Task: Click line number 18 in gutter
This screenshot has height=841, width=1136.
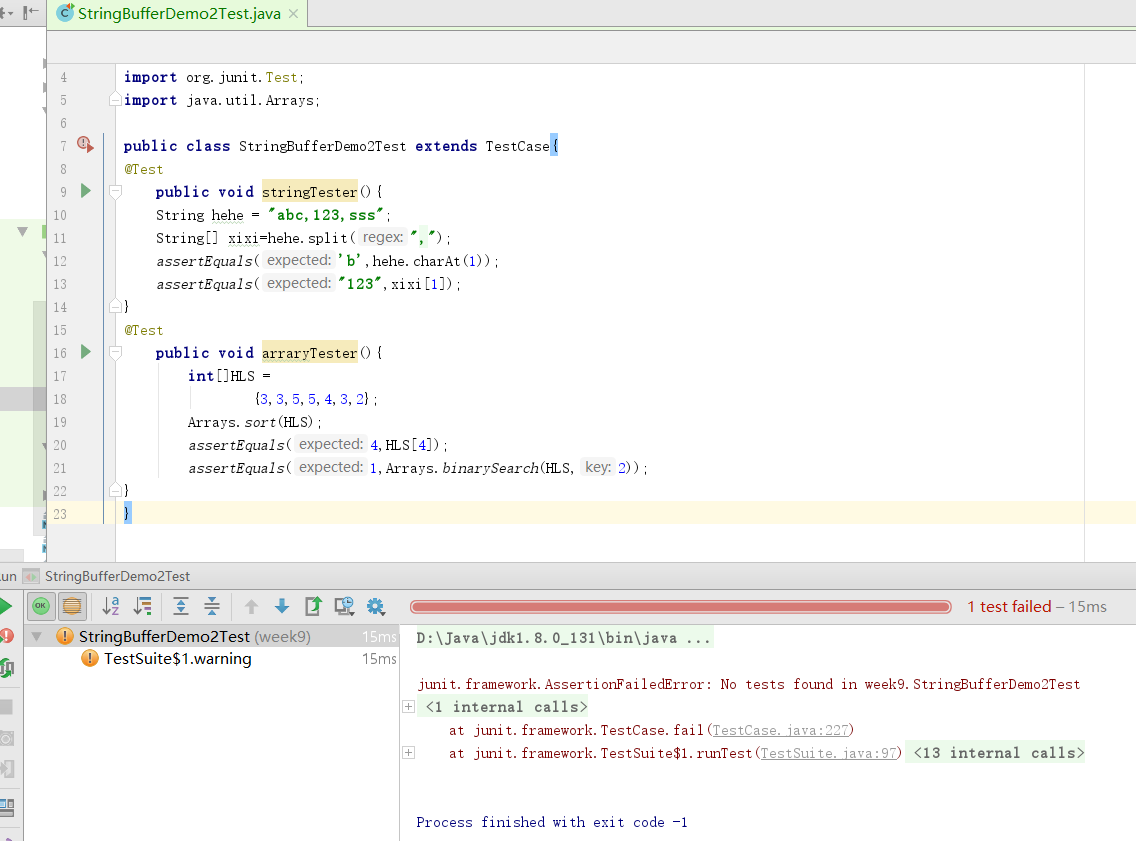Action: click(60, 399)
